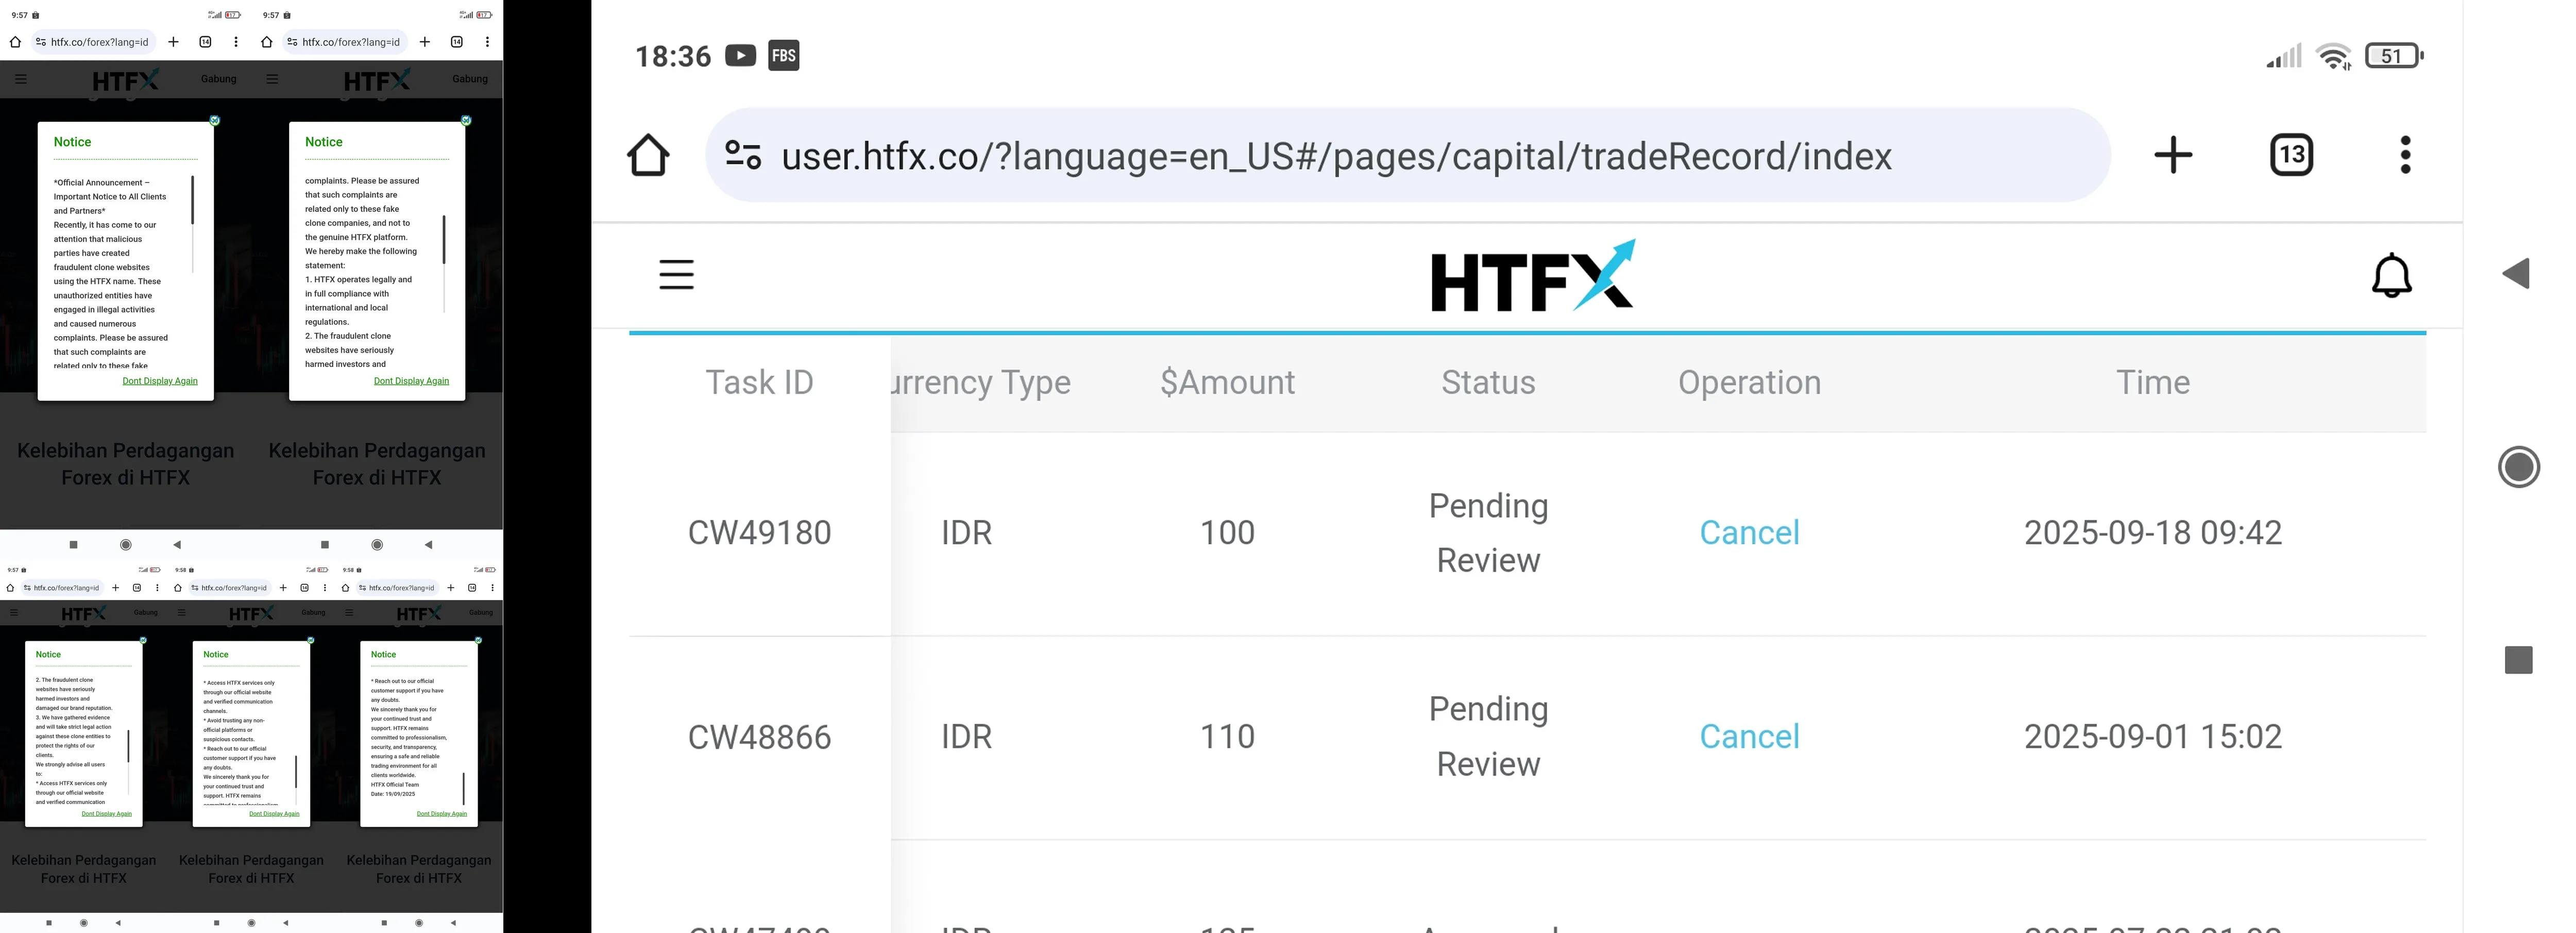This screenshot has height=933, width=2576.
Task: Tap the Android recents square under the top-left phone screenshot
Action: coord(73,545)
